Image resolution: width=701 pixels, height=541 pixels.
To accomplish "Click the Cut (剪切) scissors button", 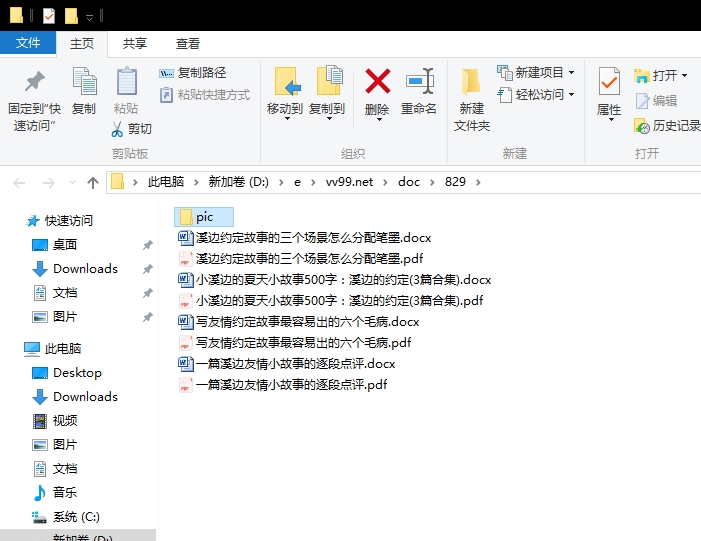I will 131,129.
